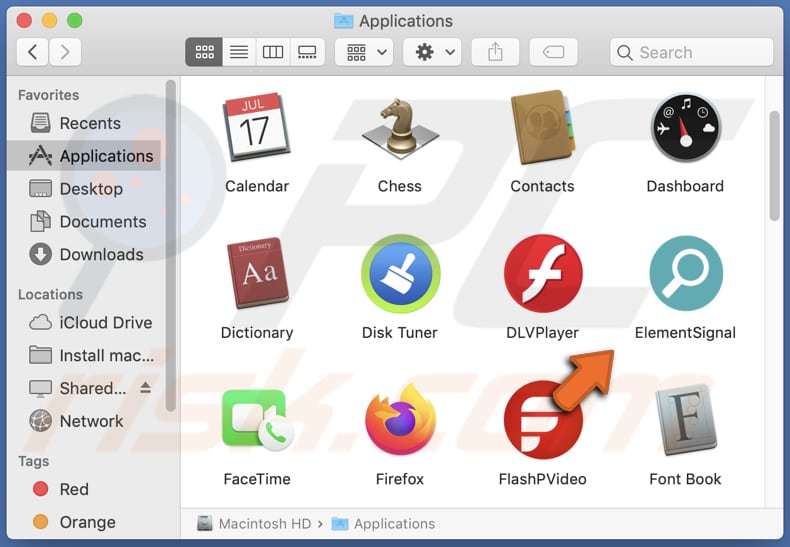Viewport: 790px width, 547px height.
Task: Select the DLVPlayer app icon
Action: click(x=542, y=274)
